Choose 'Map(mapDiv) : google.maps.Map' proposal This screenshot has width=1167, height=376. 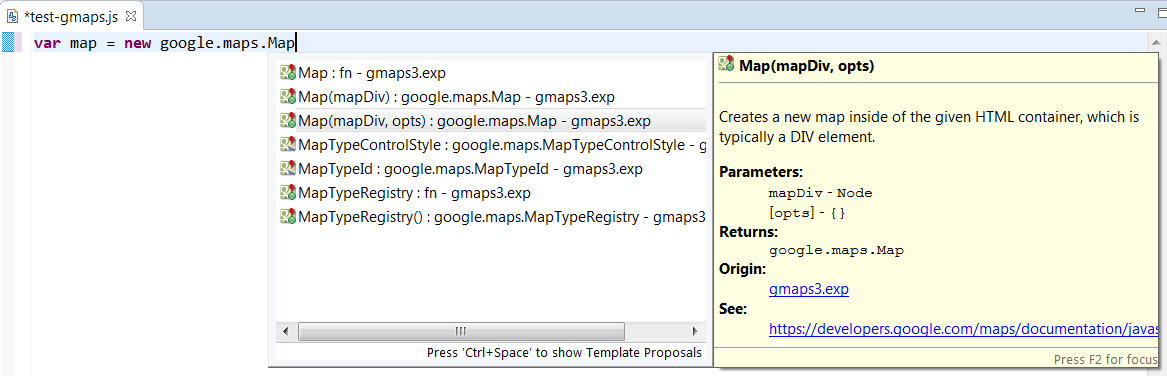point(491,97)
